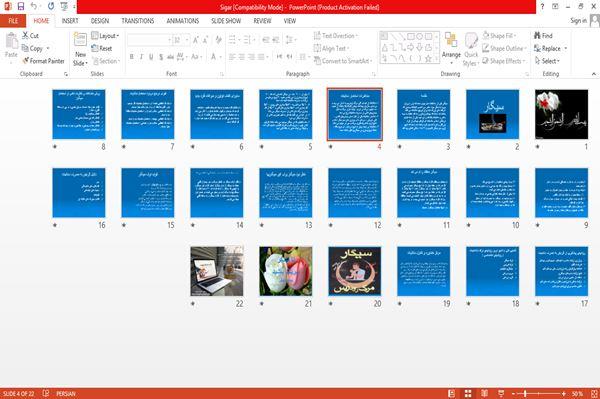Open Quick Styles gallery
Screen dimensions: 600x399
[471, 50]
